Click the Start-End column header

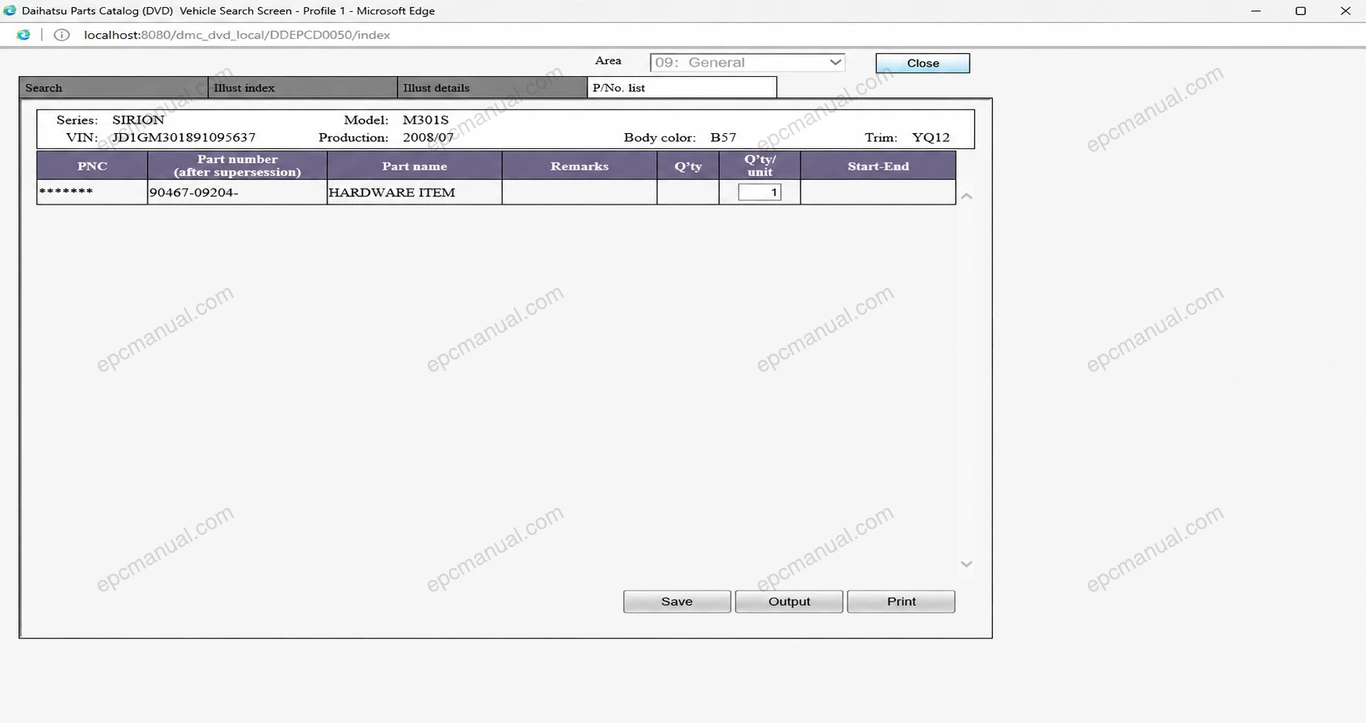878,166
